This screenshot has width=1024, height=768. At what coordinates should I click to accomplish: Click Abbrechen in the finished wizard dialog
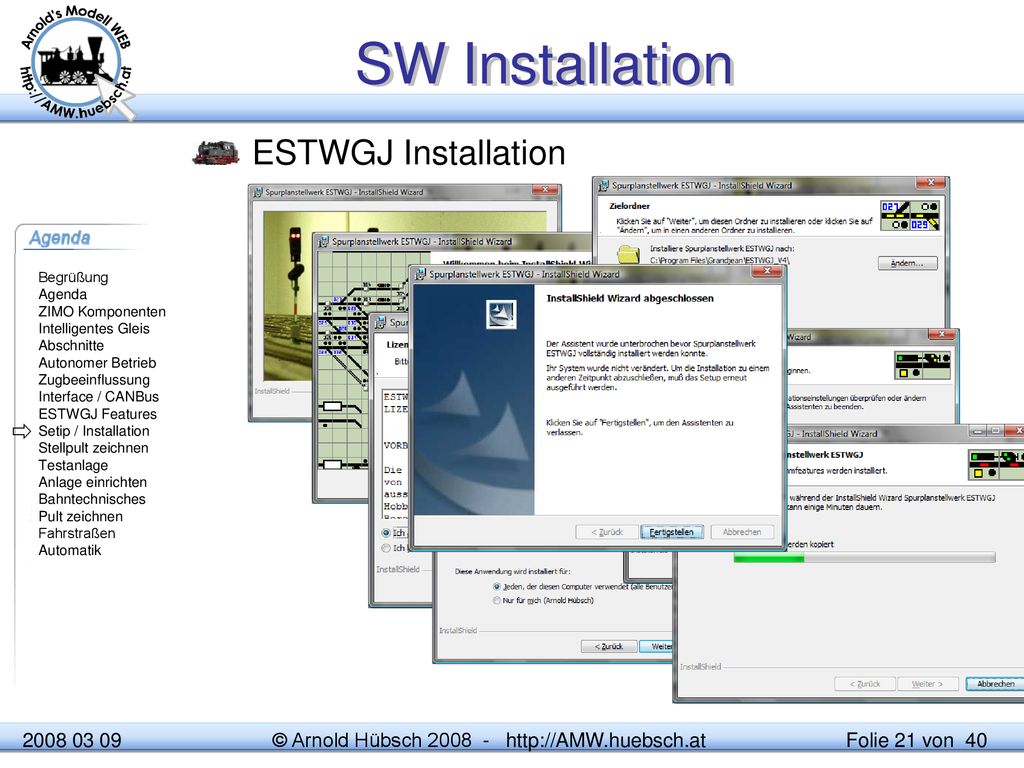(x=742, y=532)
